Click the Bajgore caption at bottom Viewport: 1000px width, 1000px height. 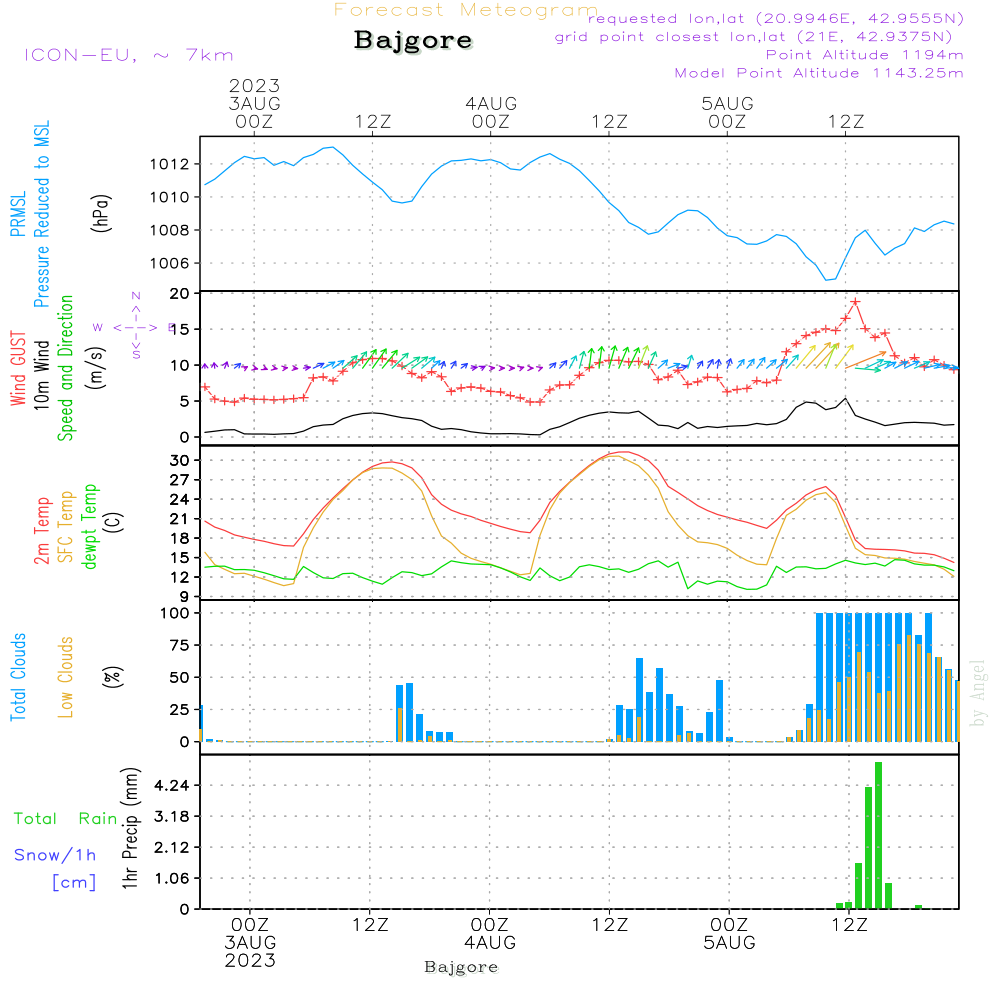point(461,967)
